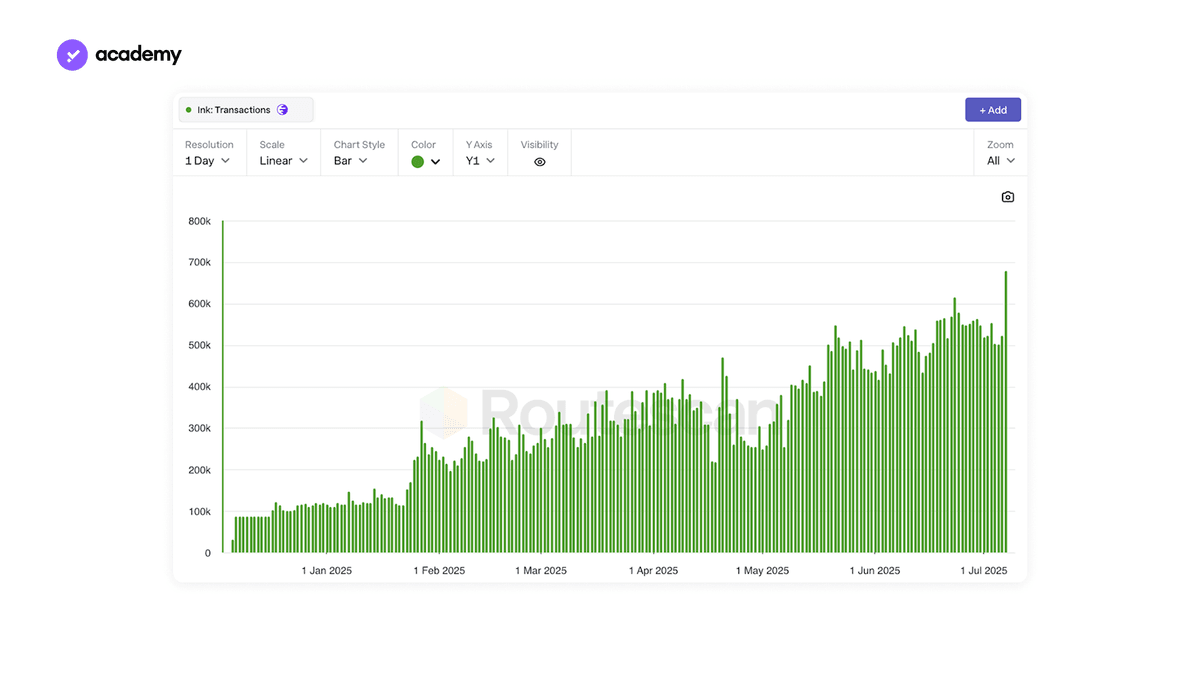The width and height of the screenshot is (1200, 675).
Task: Click the 1 Mar 2025 axis label
Action: [541, 571]
